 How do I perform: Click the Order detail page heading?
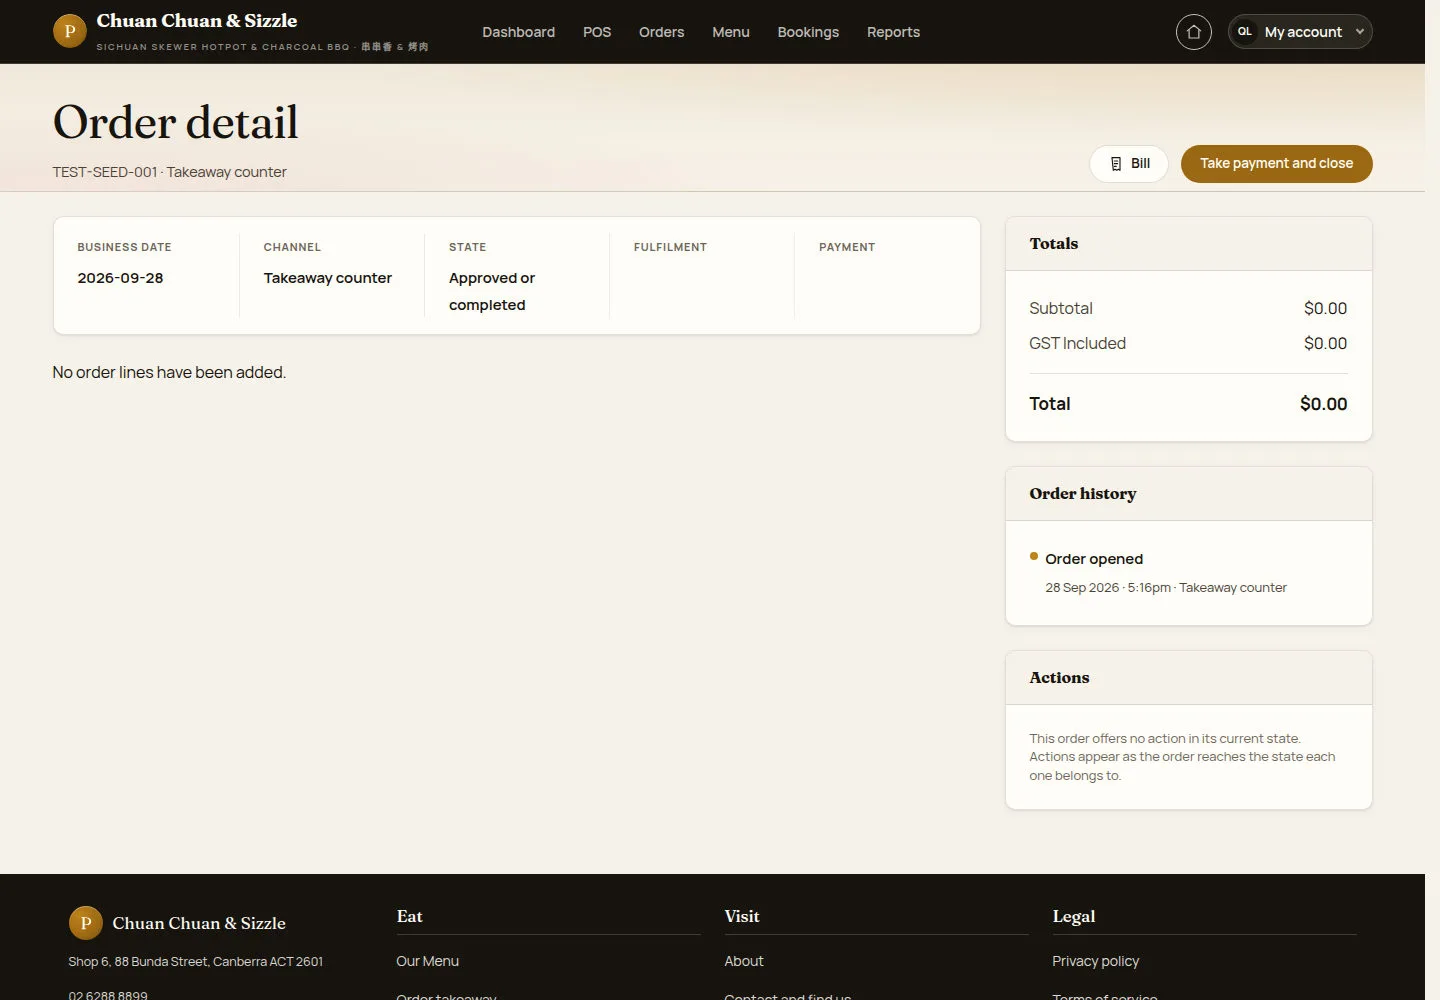(x=176, y=123)
